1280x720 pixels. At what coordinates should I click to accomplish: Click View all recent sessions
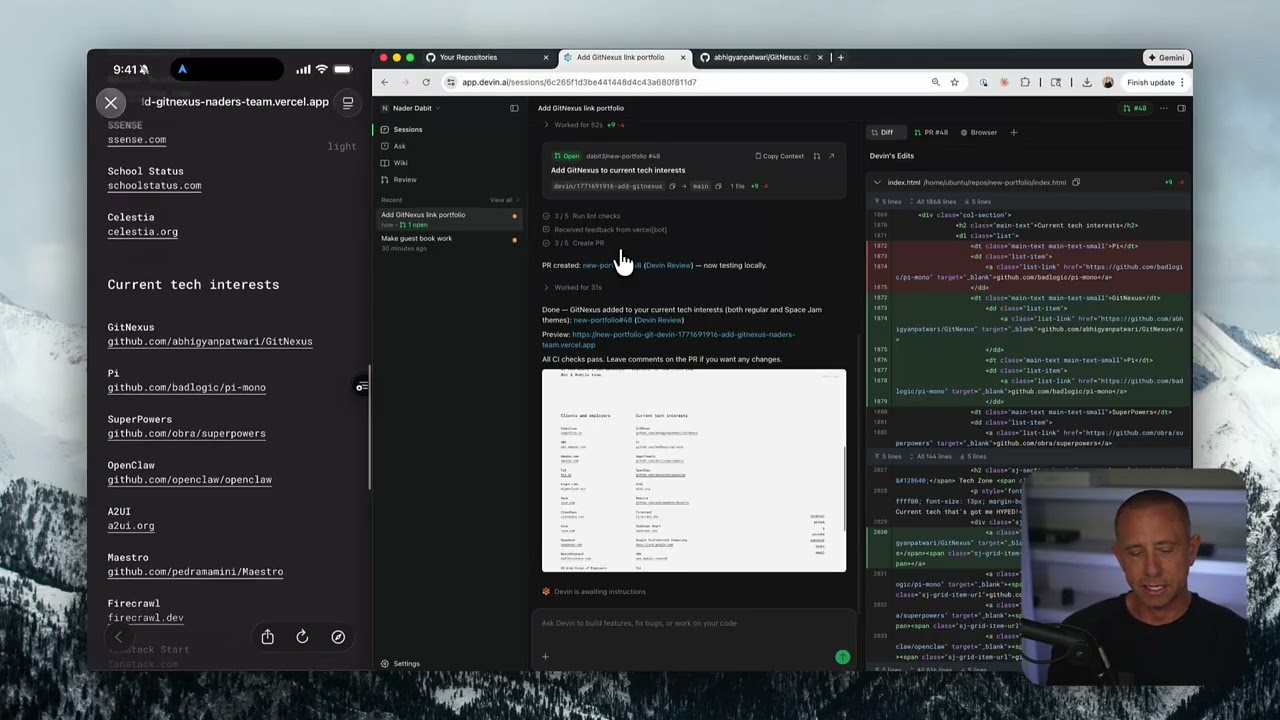point(504,200)
